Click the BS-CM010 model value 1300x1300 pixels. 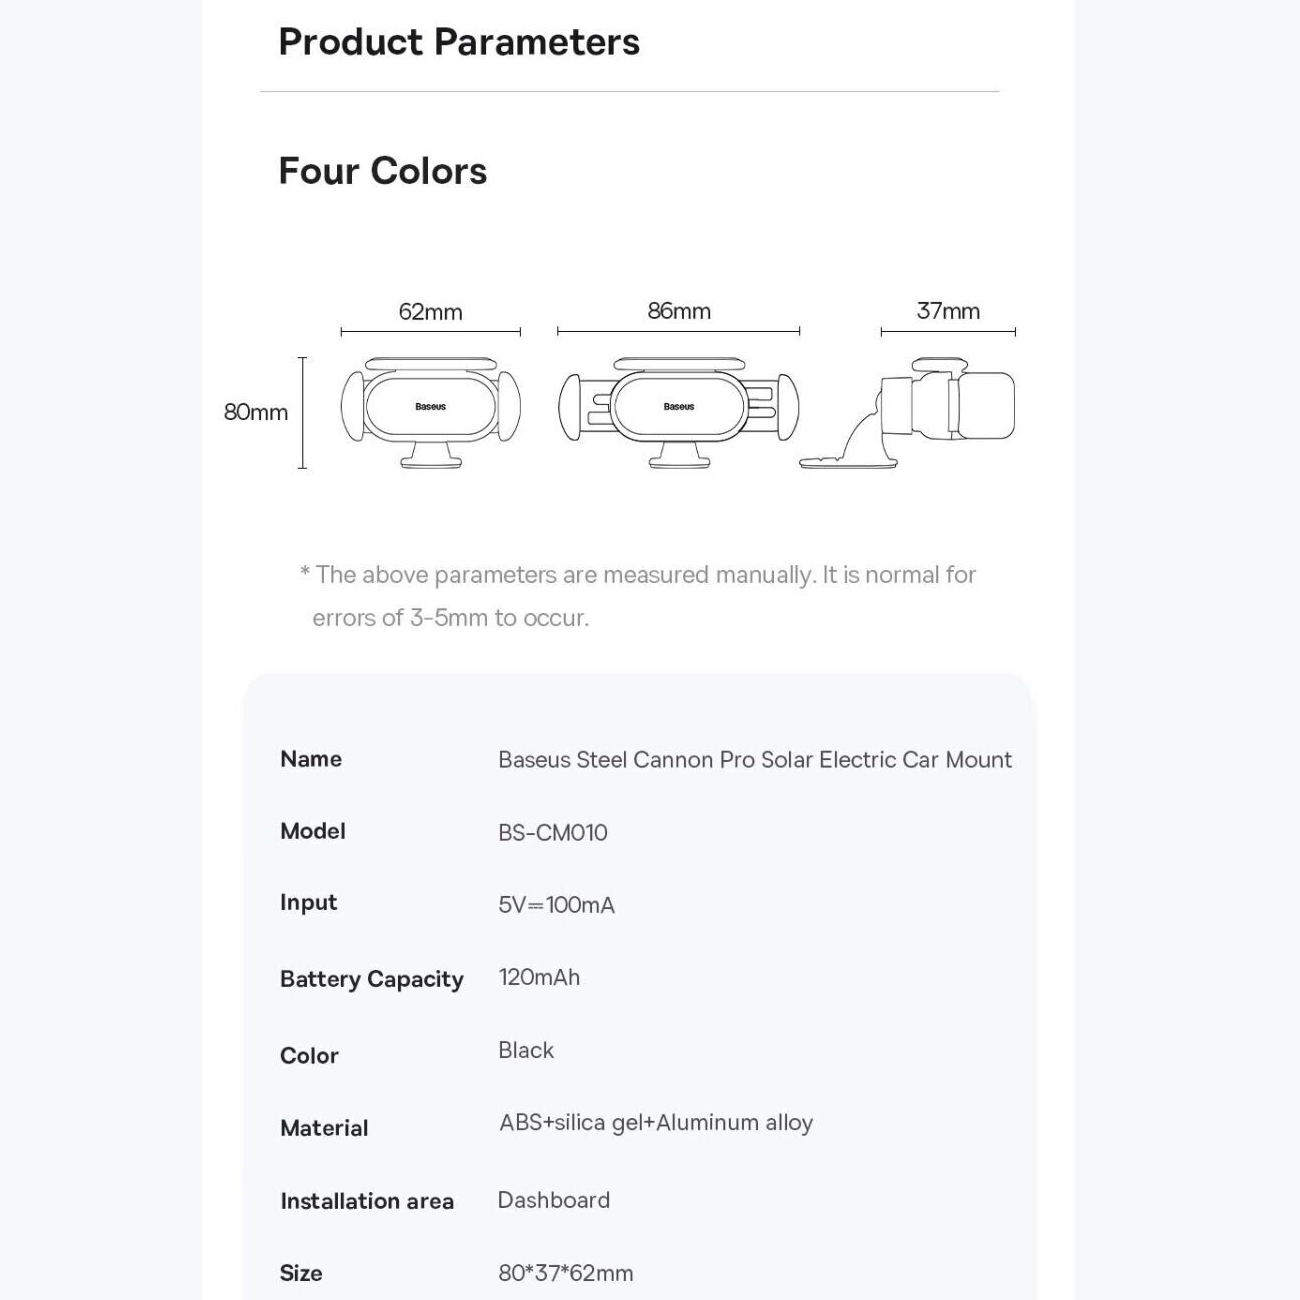553,833
